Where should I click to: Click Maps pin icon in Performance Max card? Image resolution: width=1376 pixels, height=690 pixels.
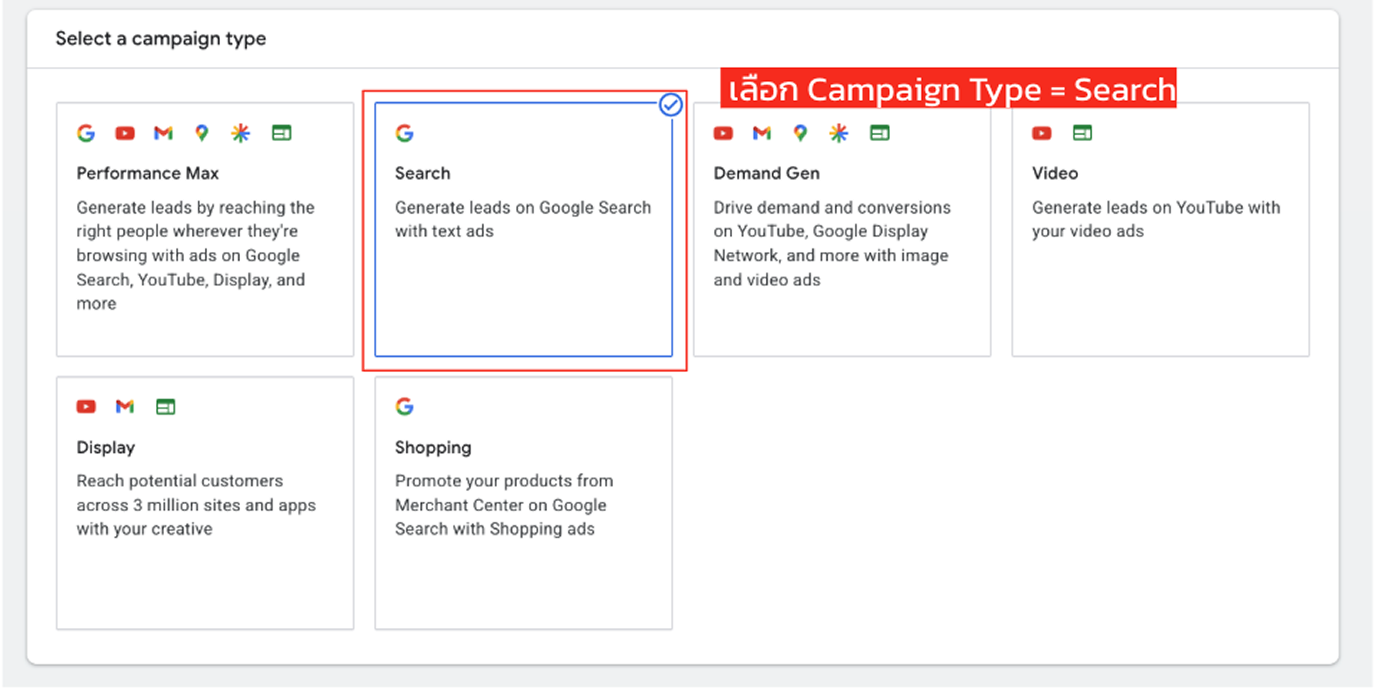click(x=202, y=133)
